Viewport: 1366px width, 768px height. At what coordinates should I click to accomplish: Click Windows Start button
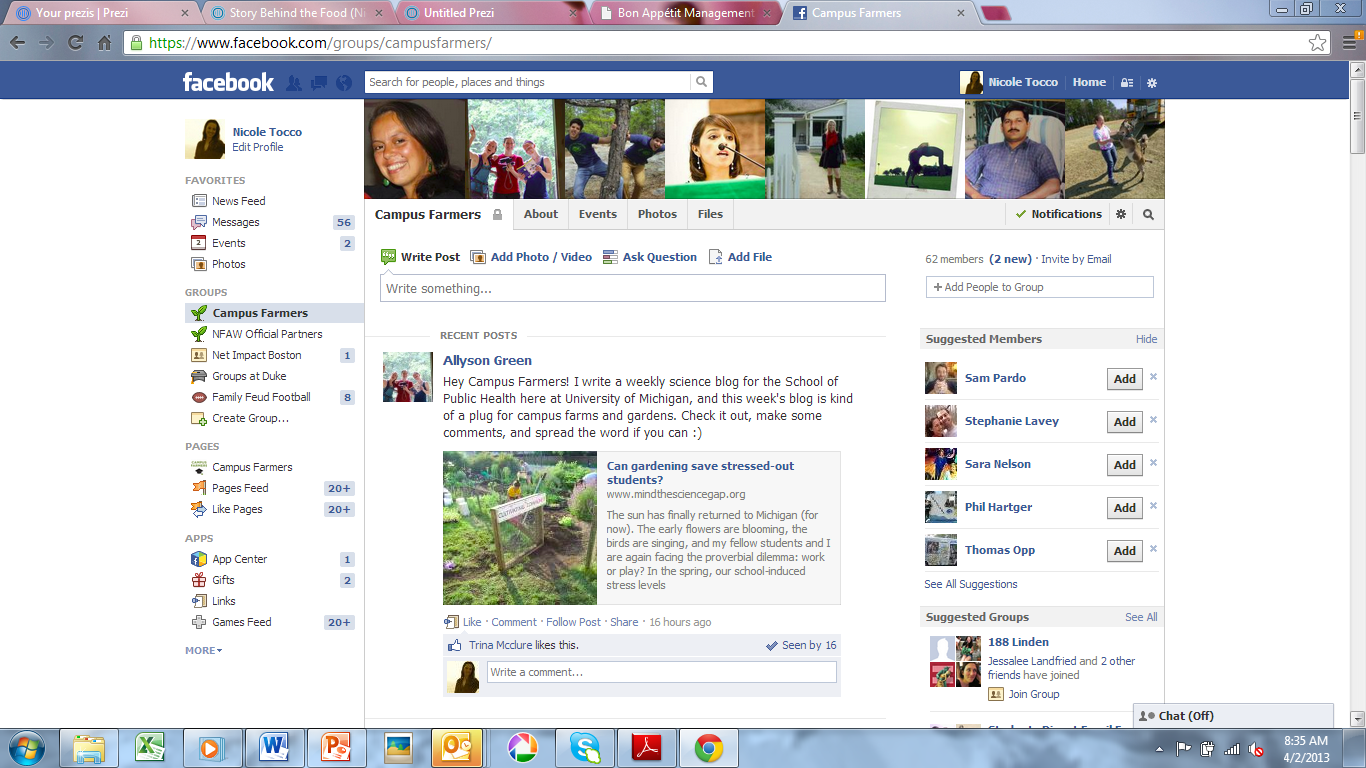pos(26,747)
